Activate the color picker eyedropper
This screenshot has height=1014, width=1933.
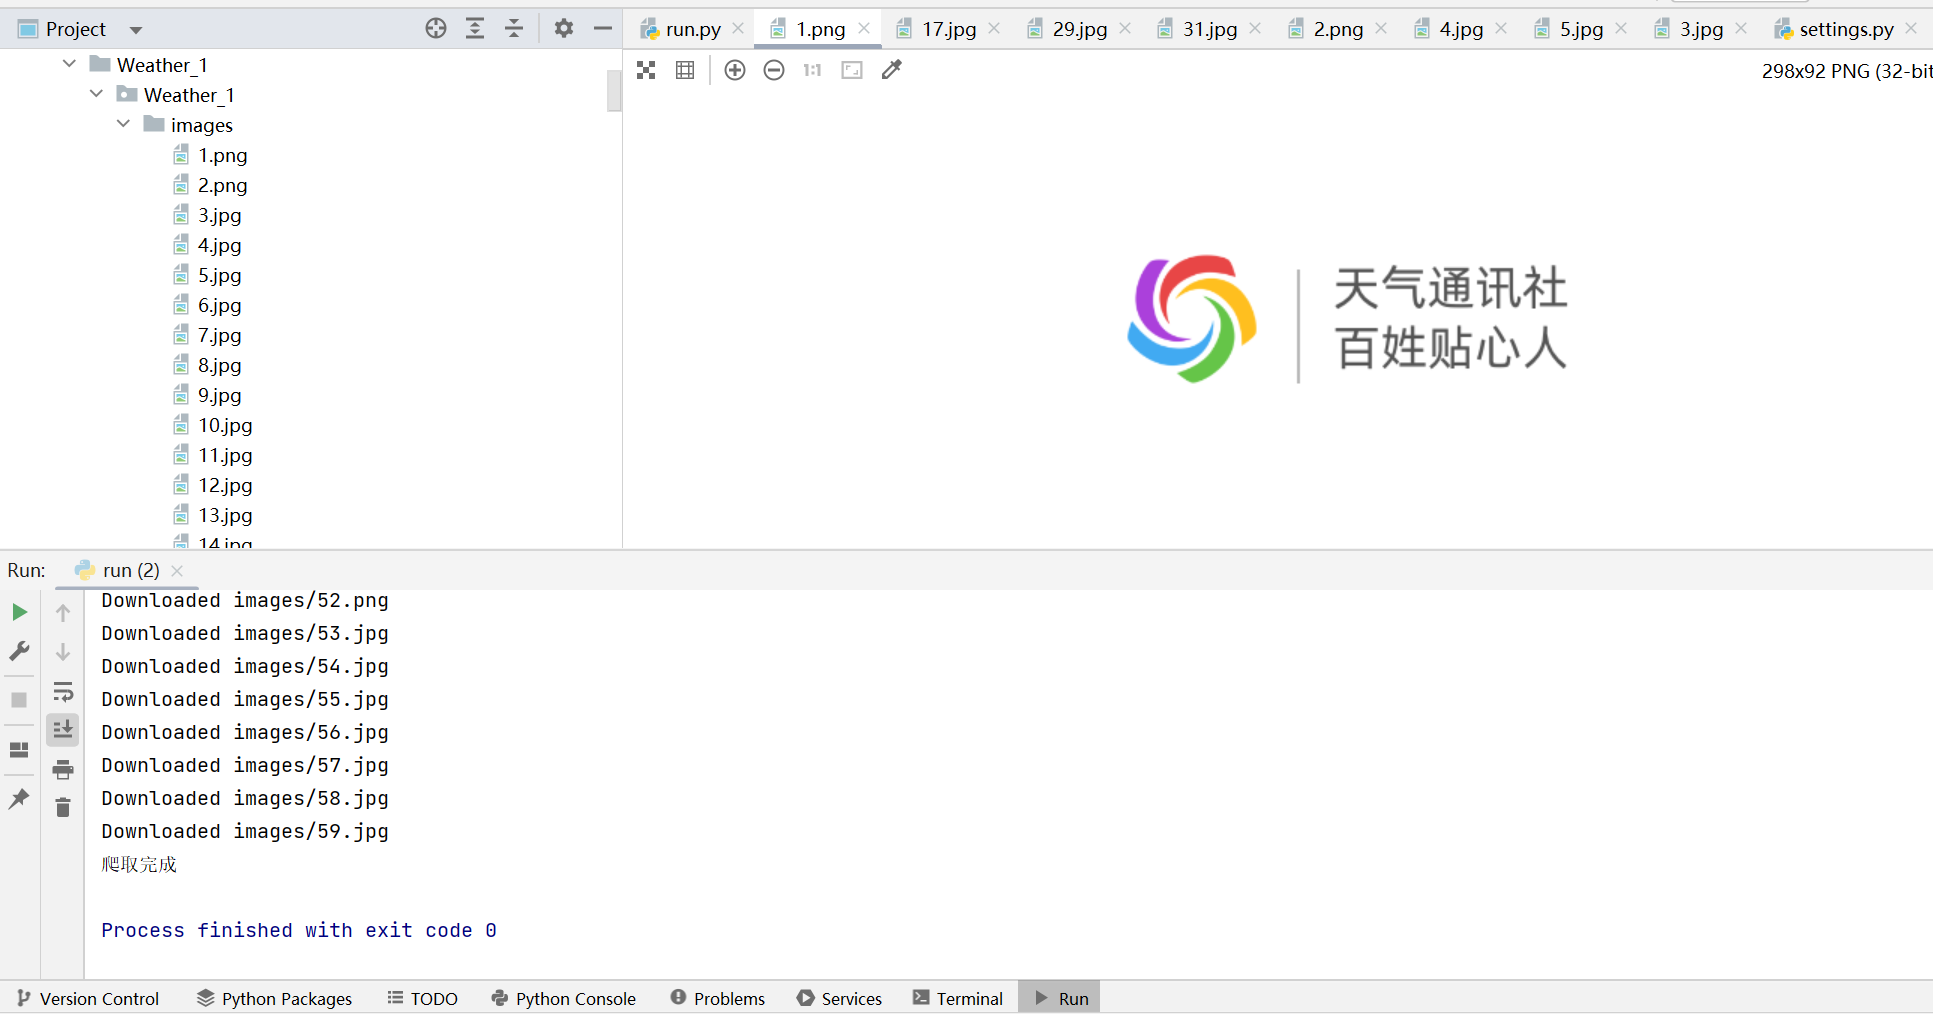pyautogui.click(x=892, y=70)
